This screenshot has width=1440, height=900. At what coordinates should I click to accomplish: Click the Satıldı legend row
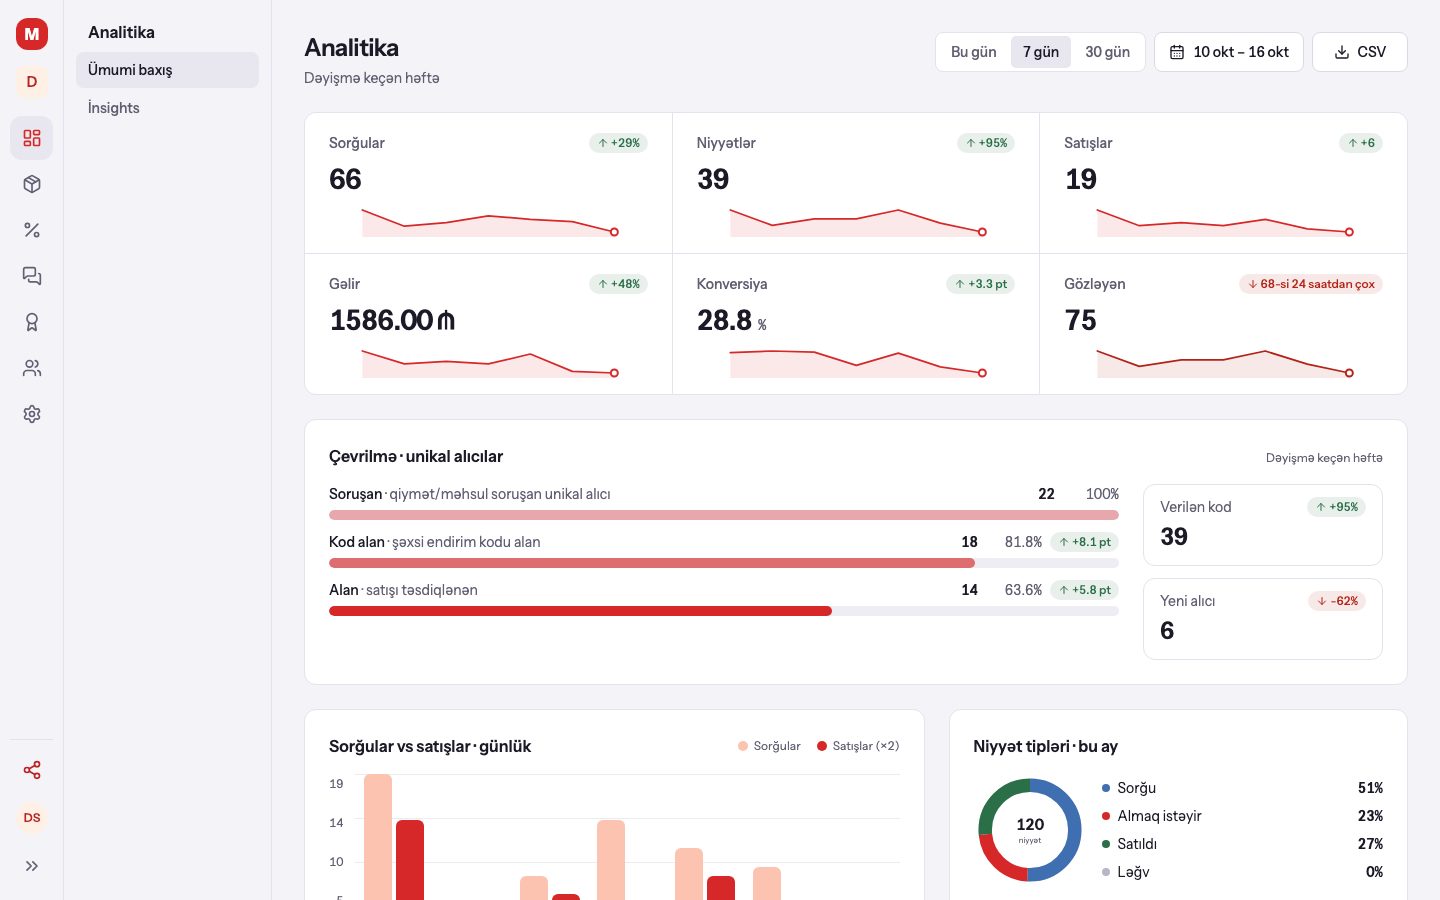tap(1242, 844)
